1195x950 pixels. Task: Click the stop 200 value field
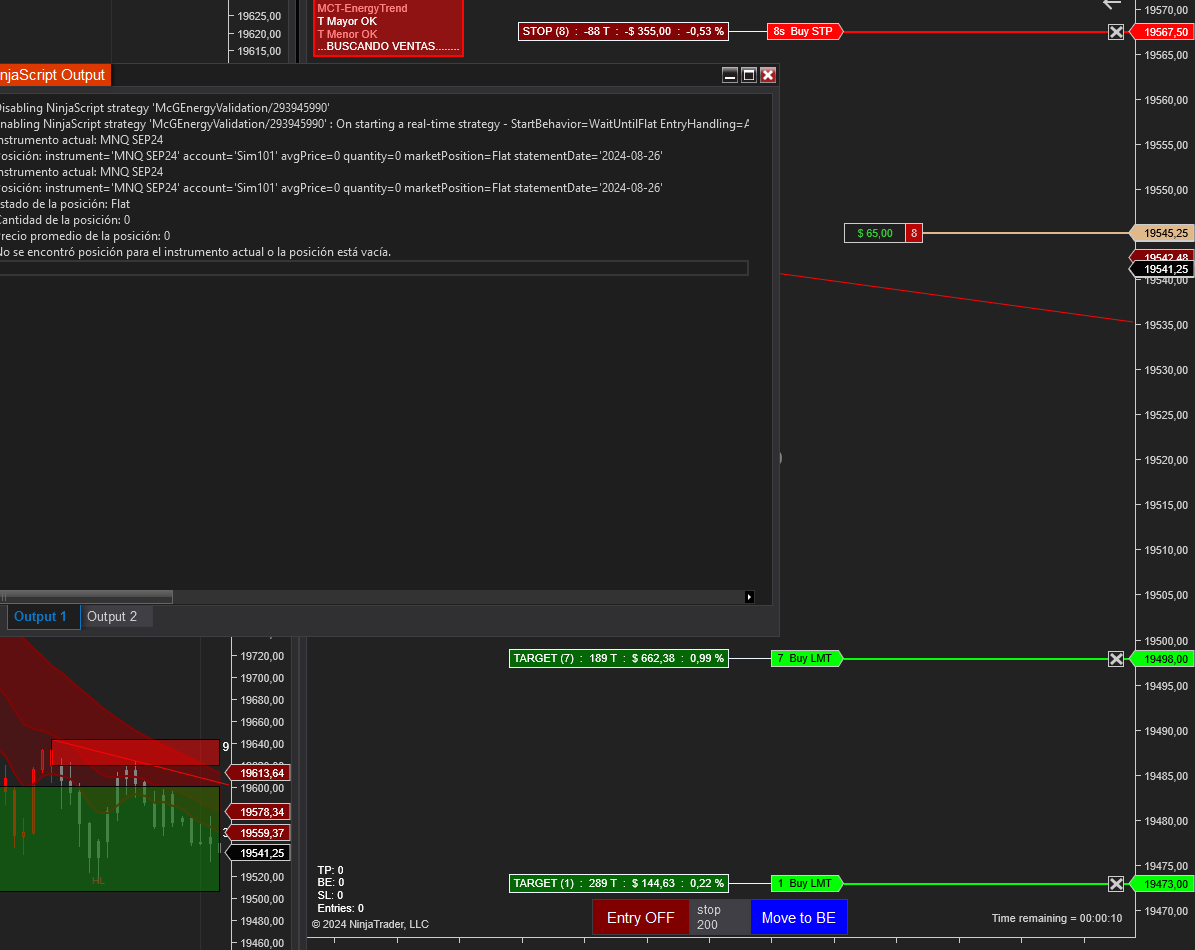[x=719, y=917]
